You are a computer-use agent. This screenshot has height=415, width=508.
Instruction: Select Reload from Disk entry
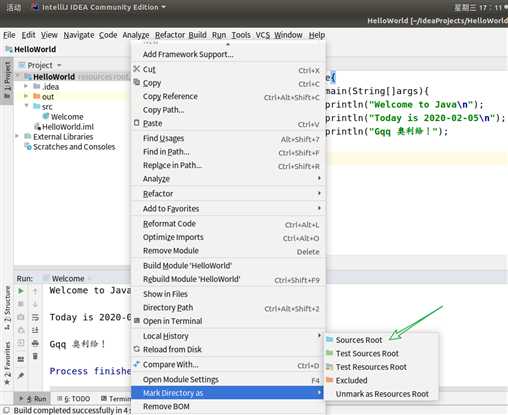228,349
